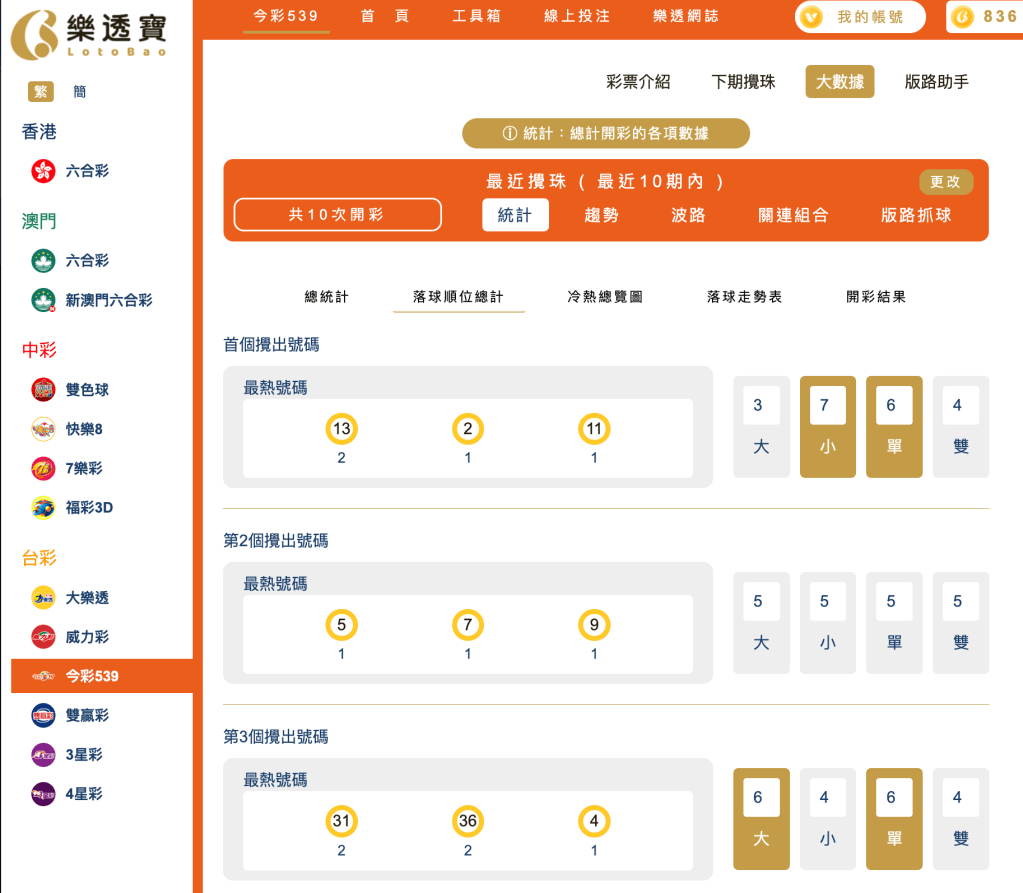
Task: Select the 大樂透 lottery icon
Action: [41, 597]
